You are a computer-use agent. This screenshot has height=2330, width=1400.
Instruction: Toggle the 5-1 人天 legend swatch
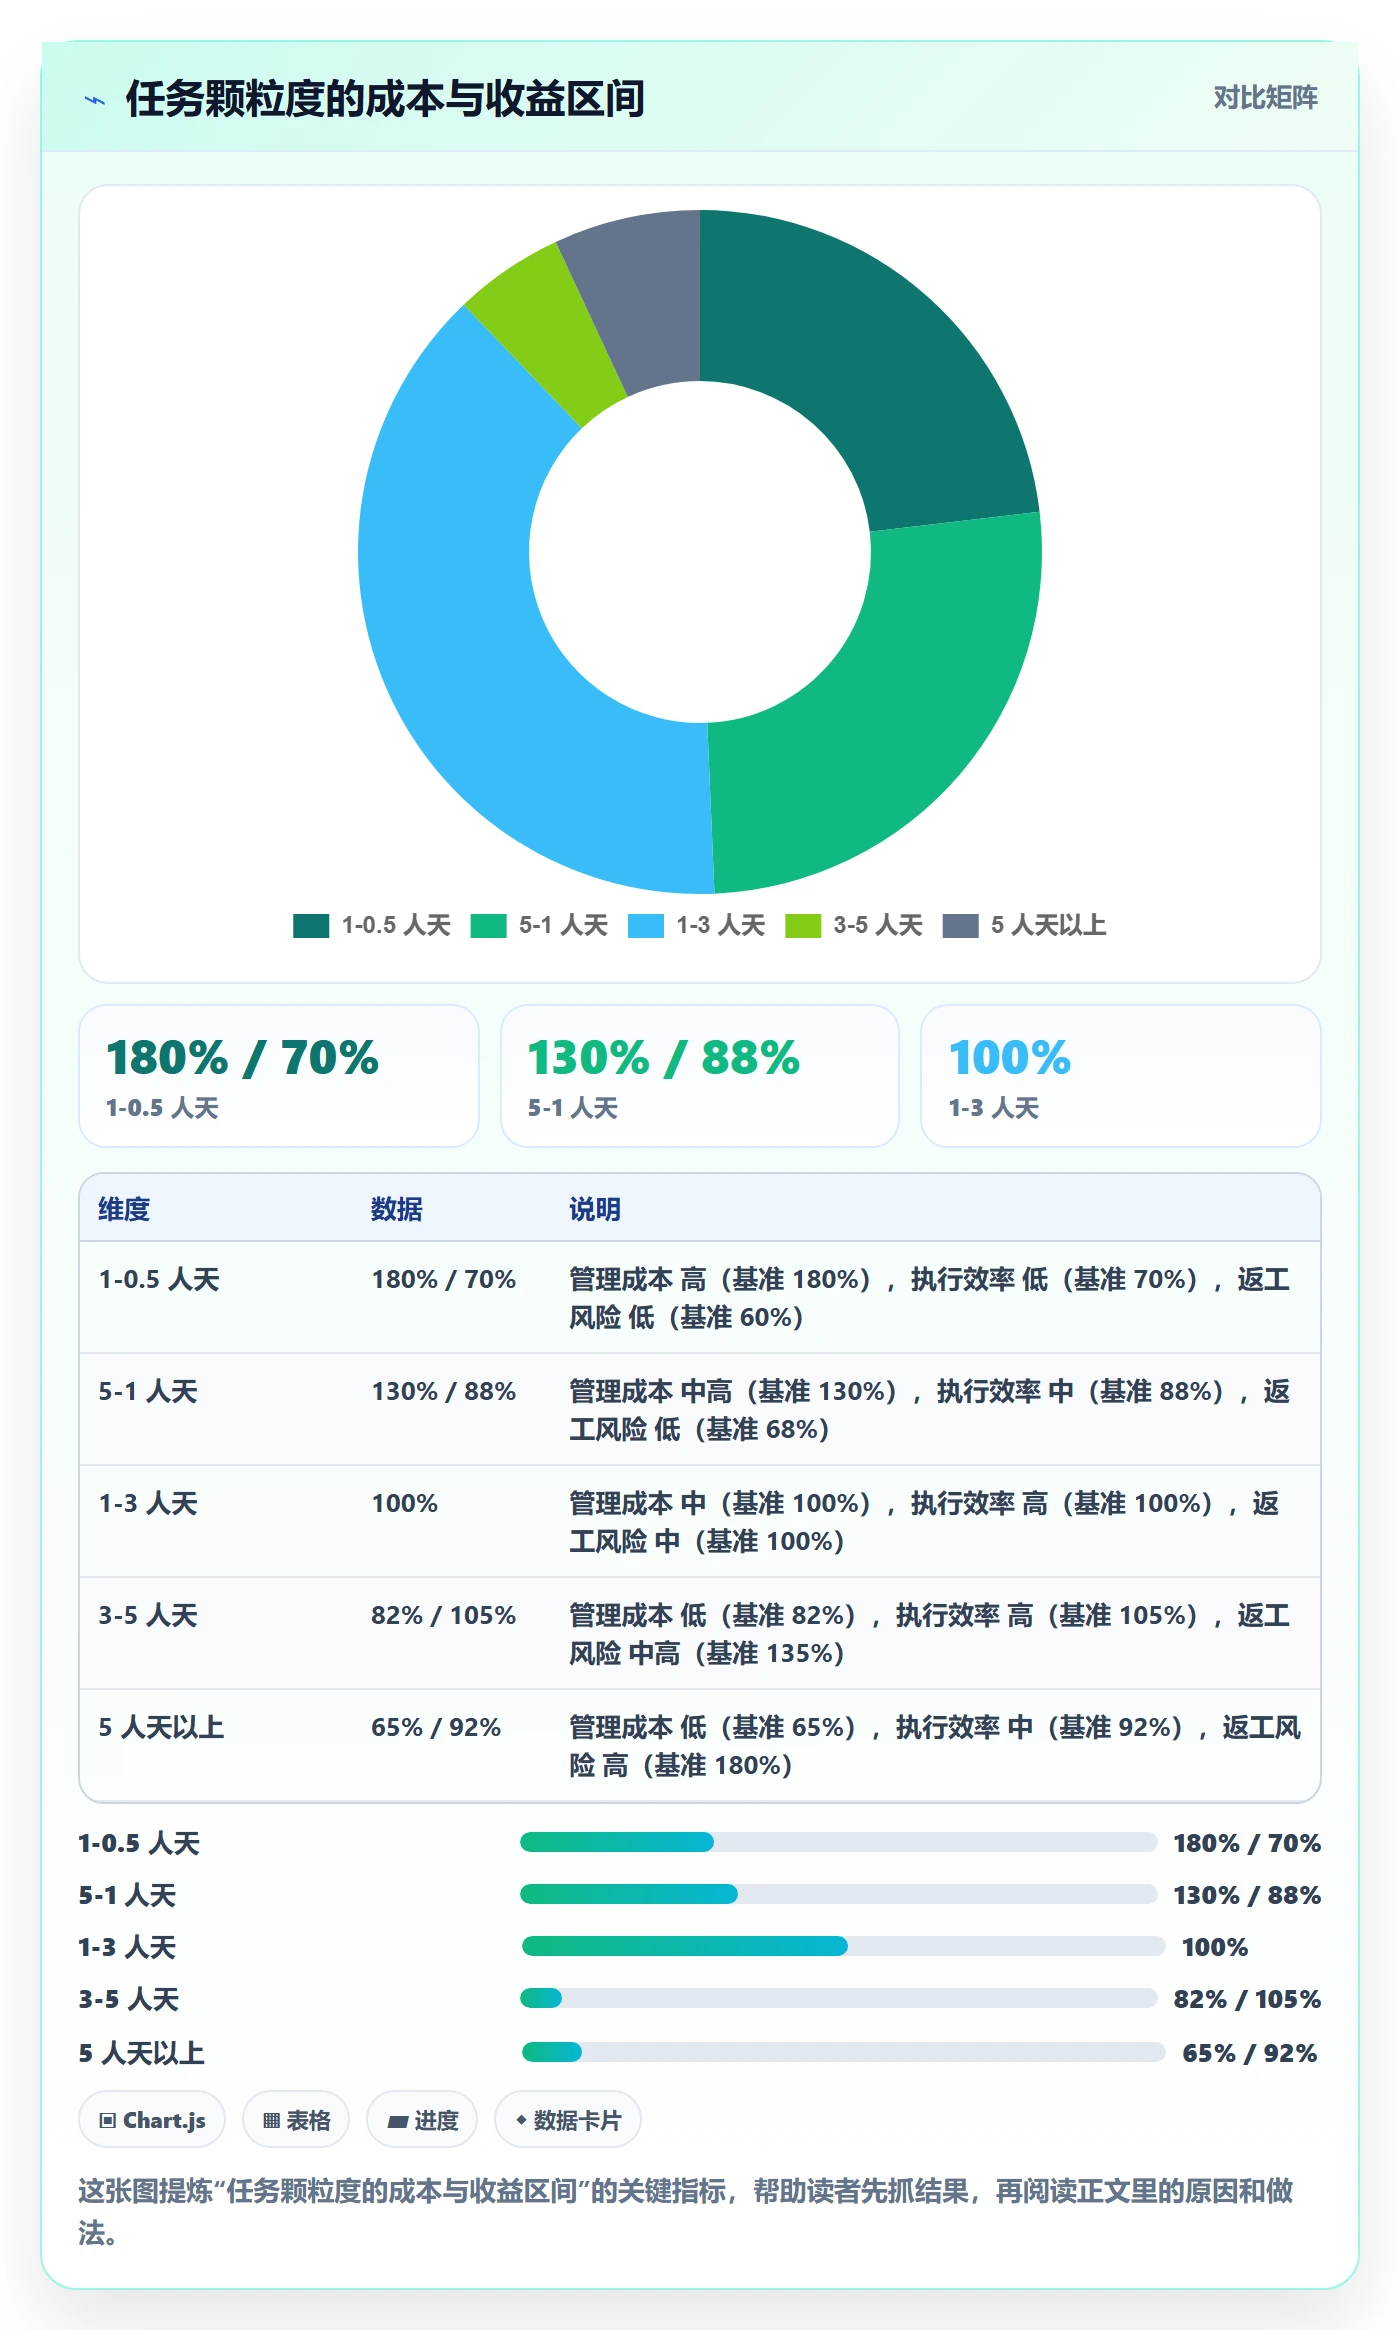point(488,925)
